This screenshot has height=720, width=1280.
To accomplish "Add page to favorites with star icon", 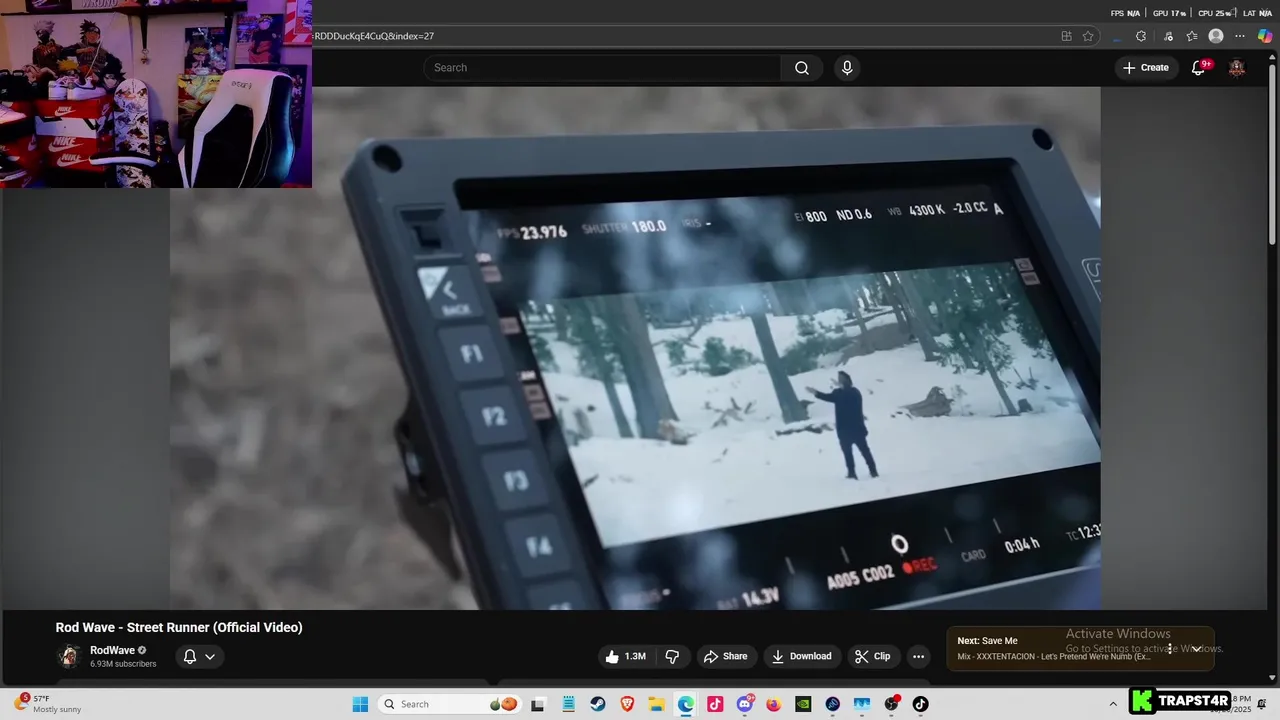I will (1088, 36).
